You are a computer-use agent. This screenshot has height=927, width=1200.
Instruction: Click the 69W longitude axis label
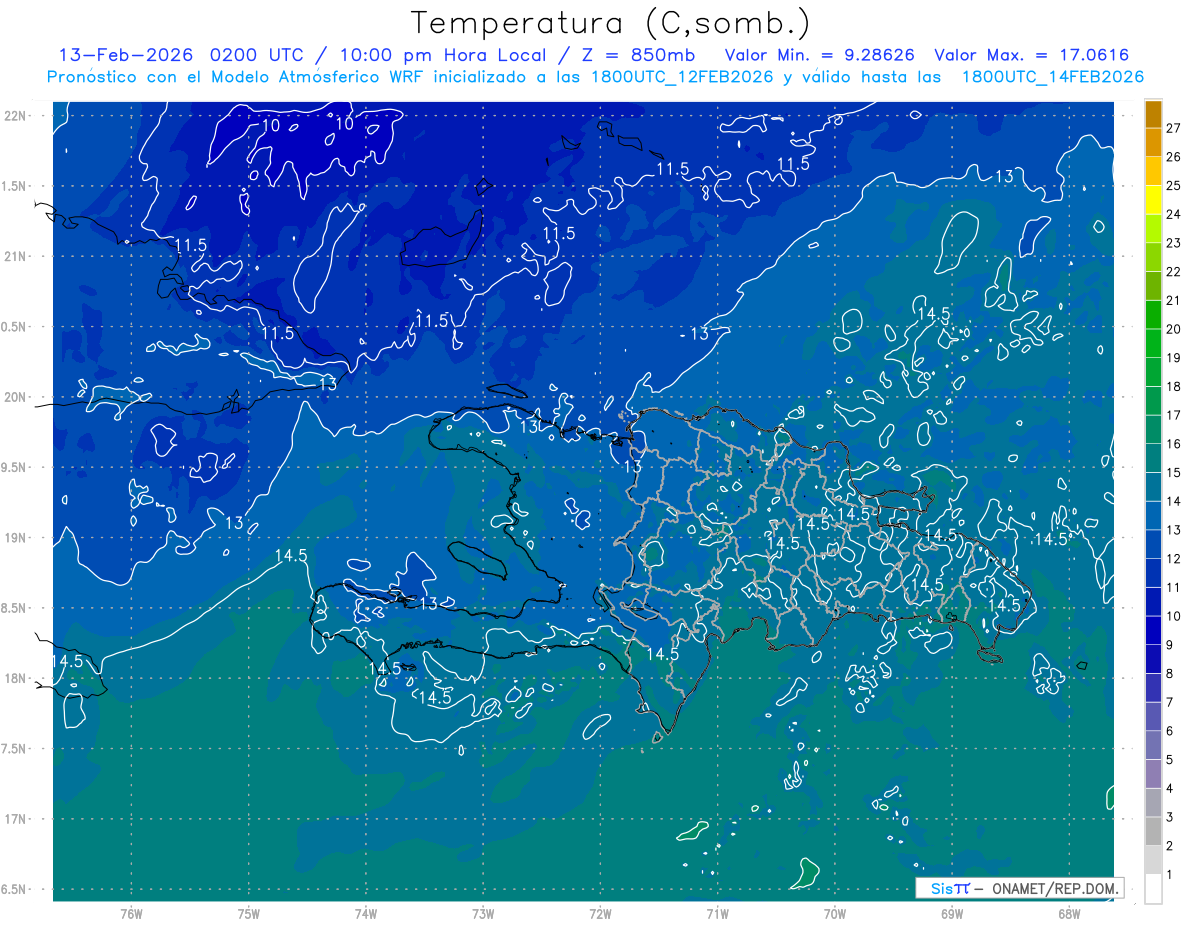pyautogui.click(x=951, y=913)
